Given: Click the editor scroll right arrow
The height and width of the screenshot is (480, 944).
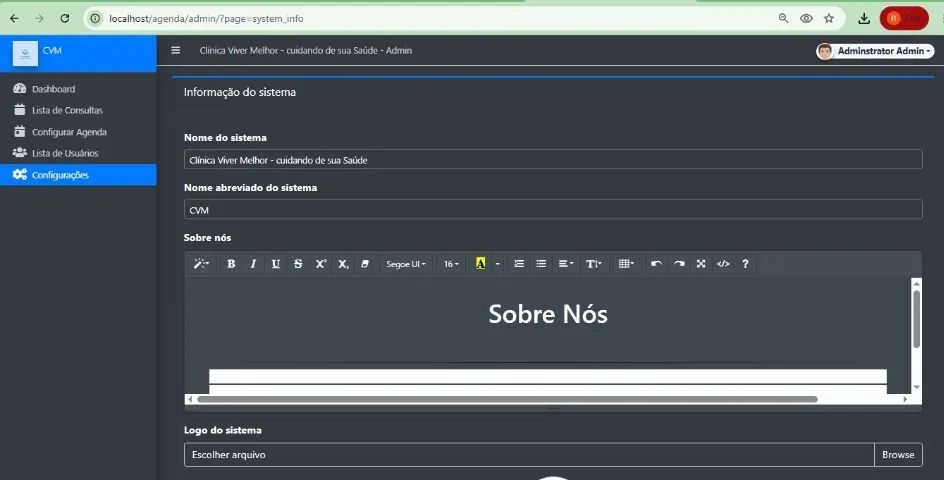Looking at the screenshot, I should (905, 399).
